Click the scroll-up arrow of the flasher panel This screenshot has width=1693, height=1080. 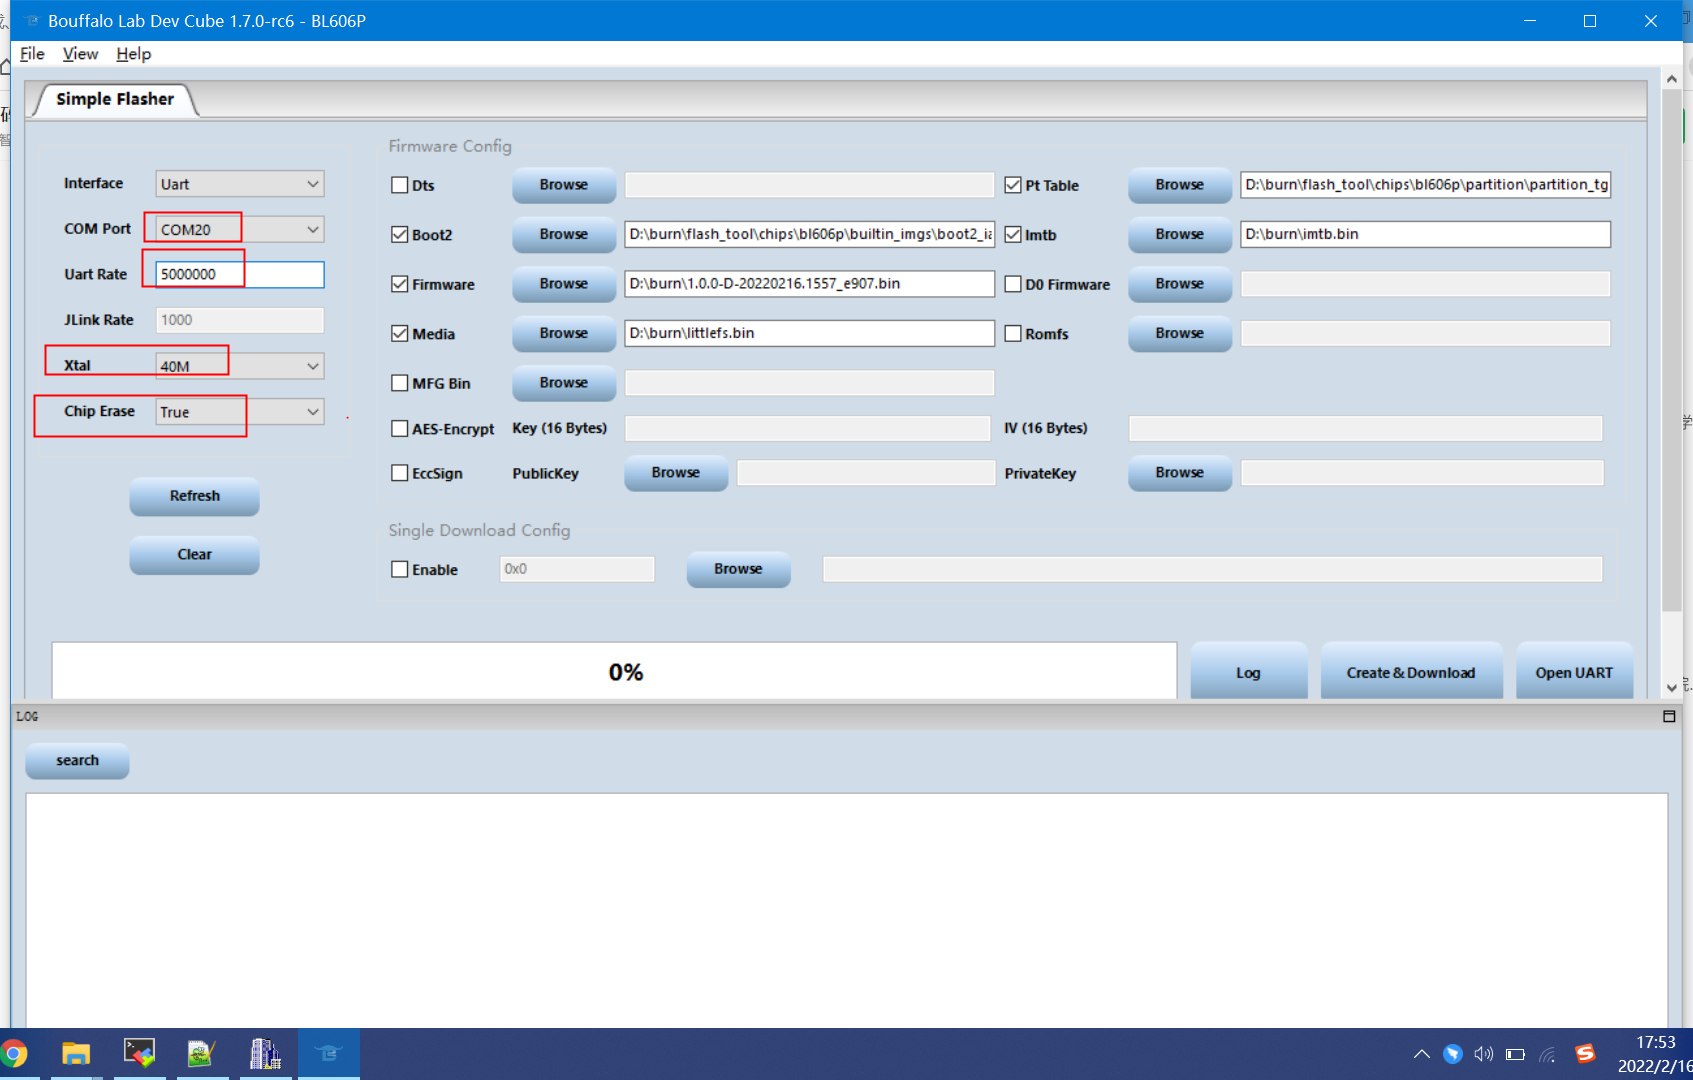[1672, 78]
